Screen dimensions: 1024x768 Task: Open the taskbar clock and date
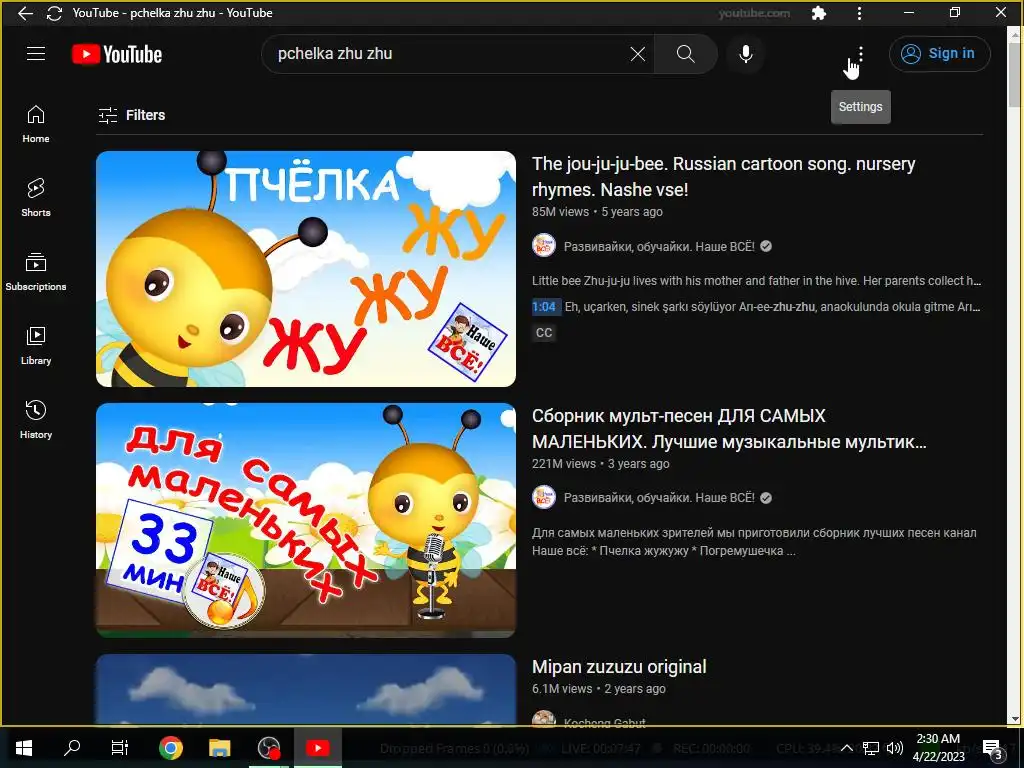(938, 748)
